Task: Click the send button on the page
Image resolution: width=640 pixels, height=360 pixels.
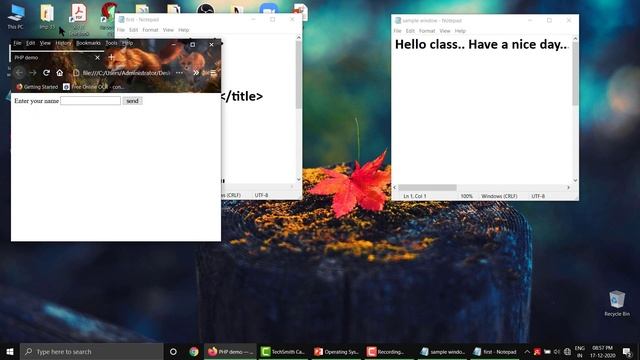Action: pyautogui.click(x=132, y=101)
